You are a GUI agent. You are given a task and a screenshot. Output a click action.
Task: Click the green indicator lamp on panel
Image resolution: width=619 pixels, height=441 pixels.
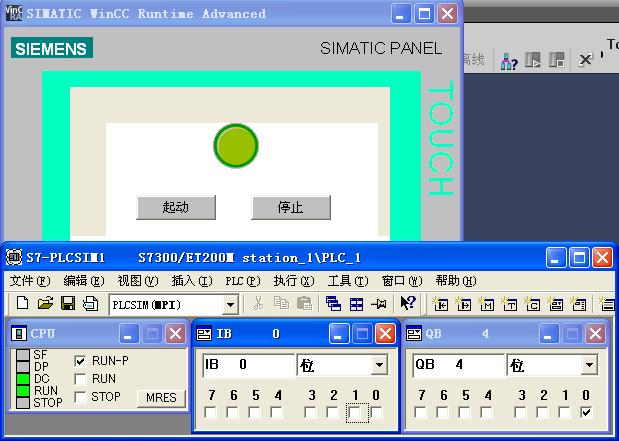tap(236, 146)
